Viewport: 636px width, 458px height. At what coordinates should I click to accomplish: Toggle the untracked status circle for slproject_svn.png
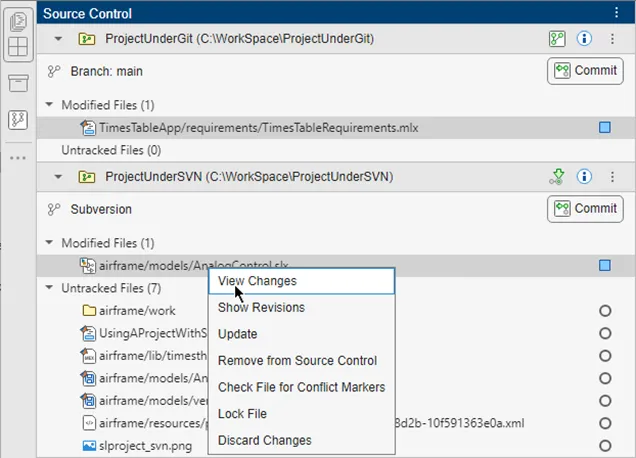pyautogui.click(x=604, y=447)
